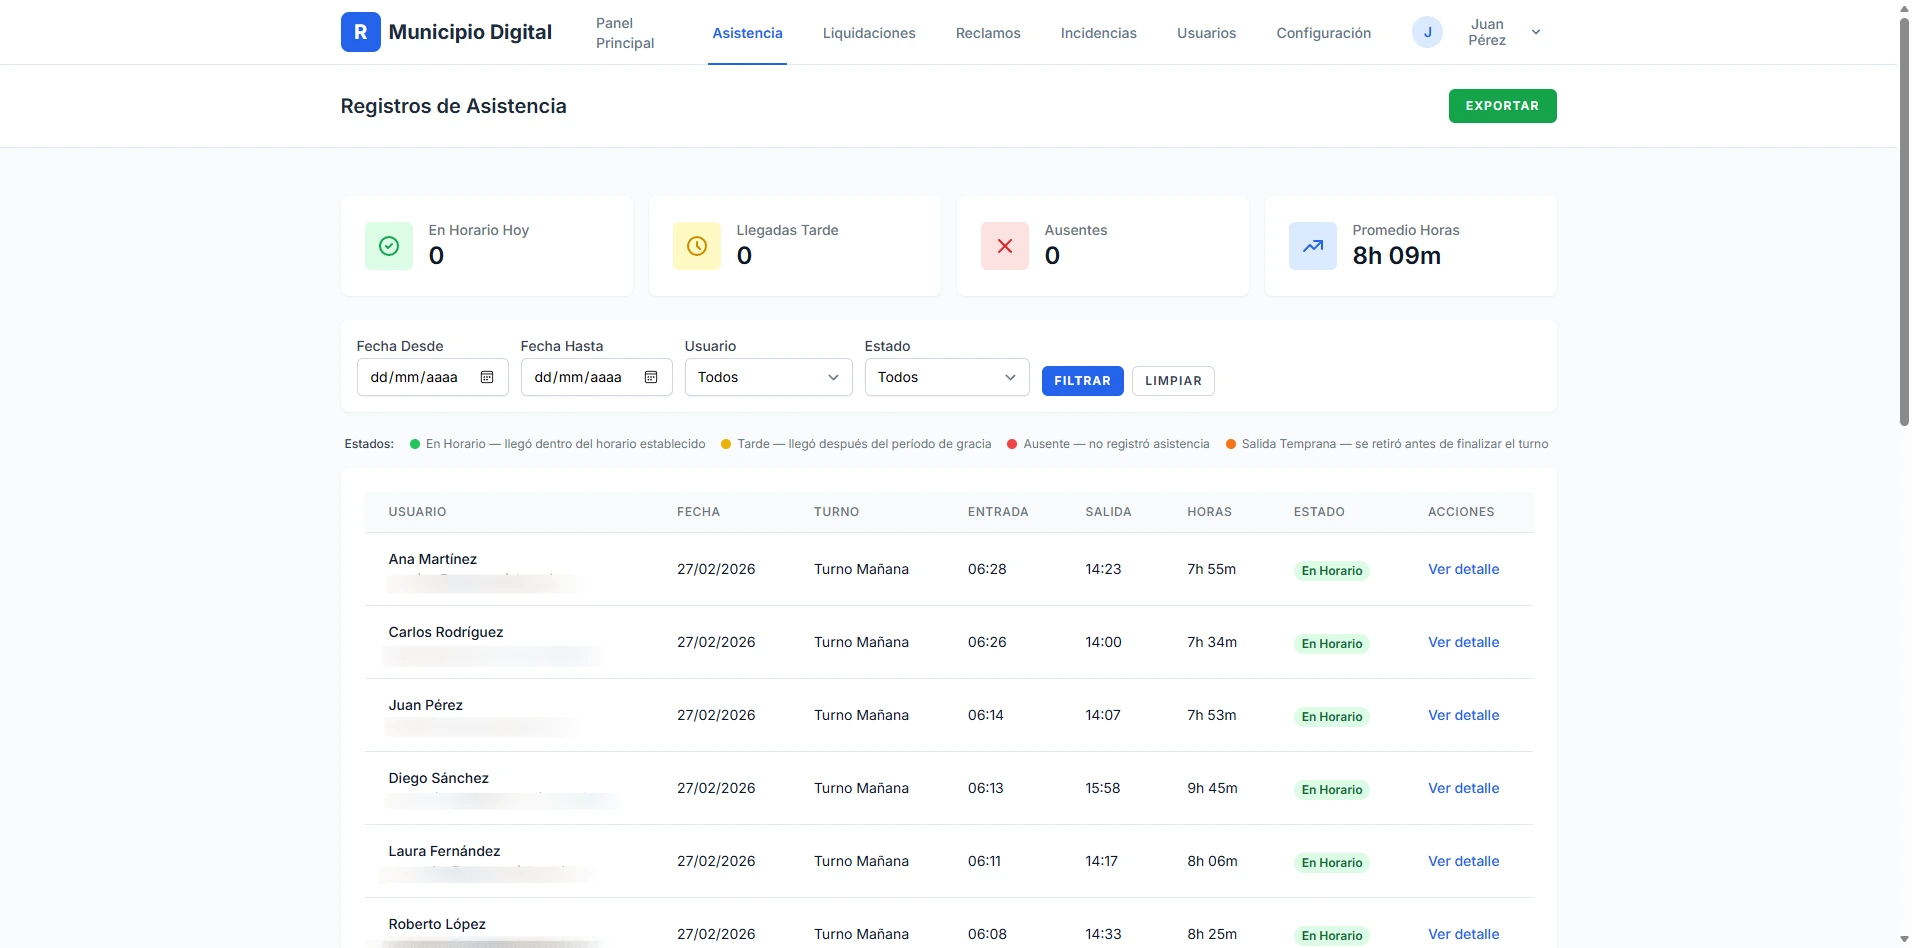Click the Fecha Hasta date input

point(596,377)
